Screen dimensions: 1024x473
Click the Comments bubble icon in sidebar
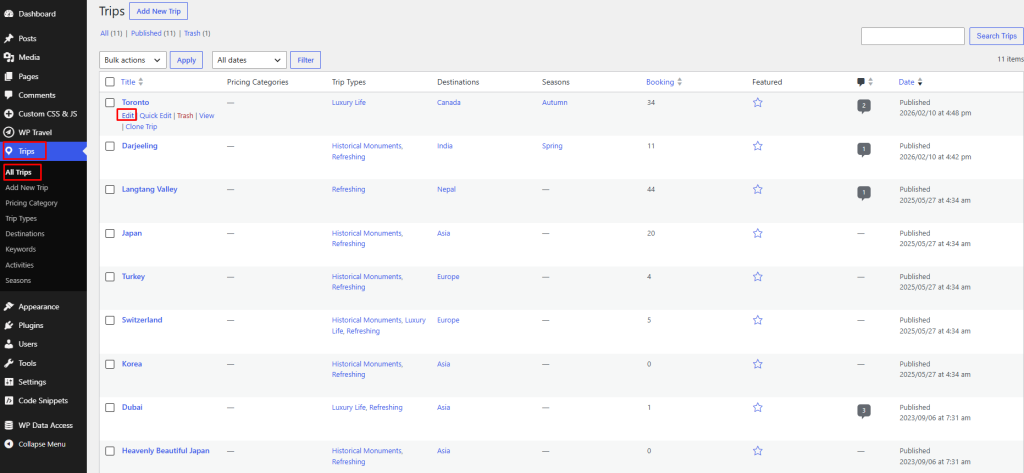[9, 95]
